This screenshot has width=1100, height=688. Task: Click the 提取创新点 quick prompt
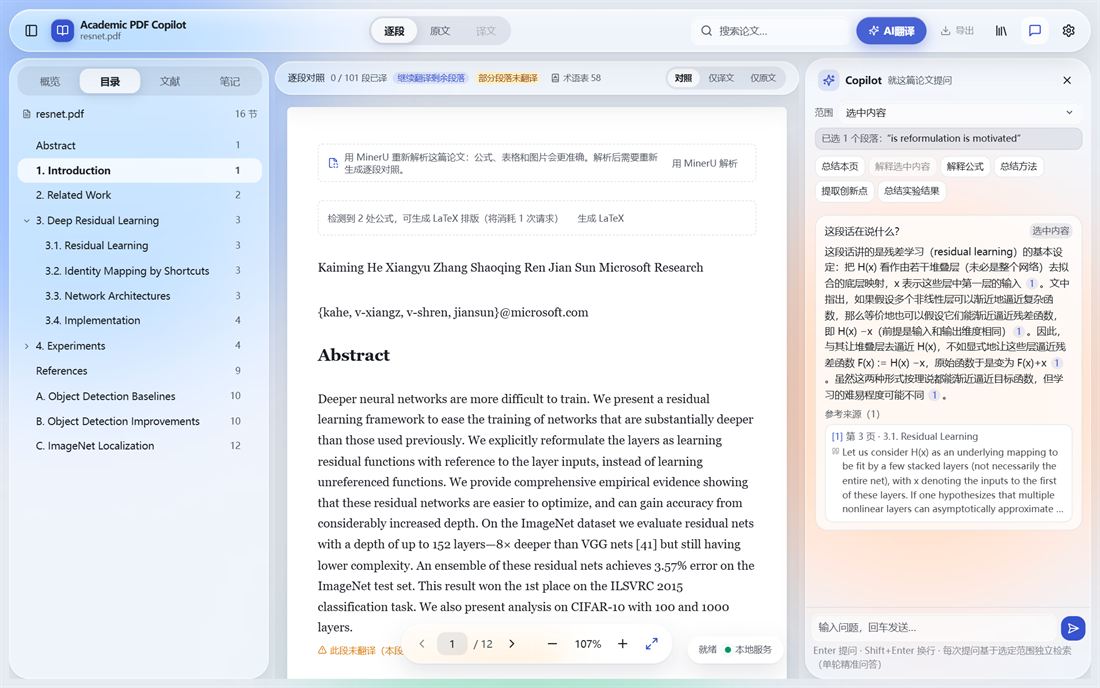coord(844,191)
